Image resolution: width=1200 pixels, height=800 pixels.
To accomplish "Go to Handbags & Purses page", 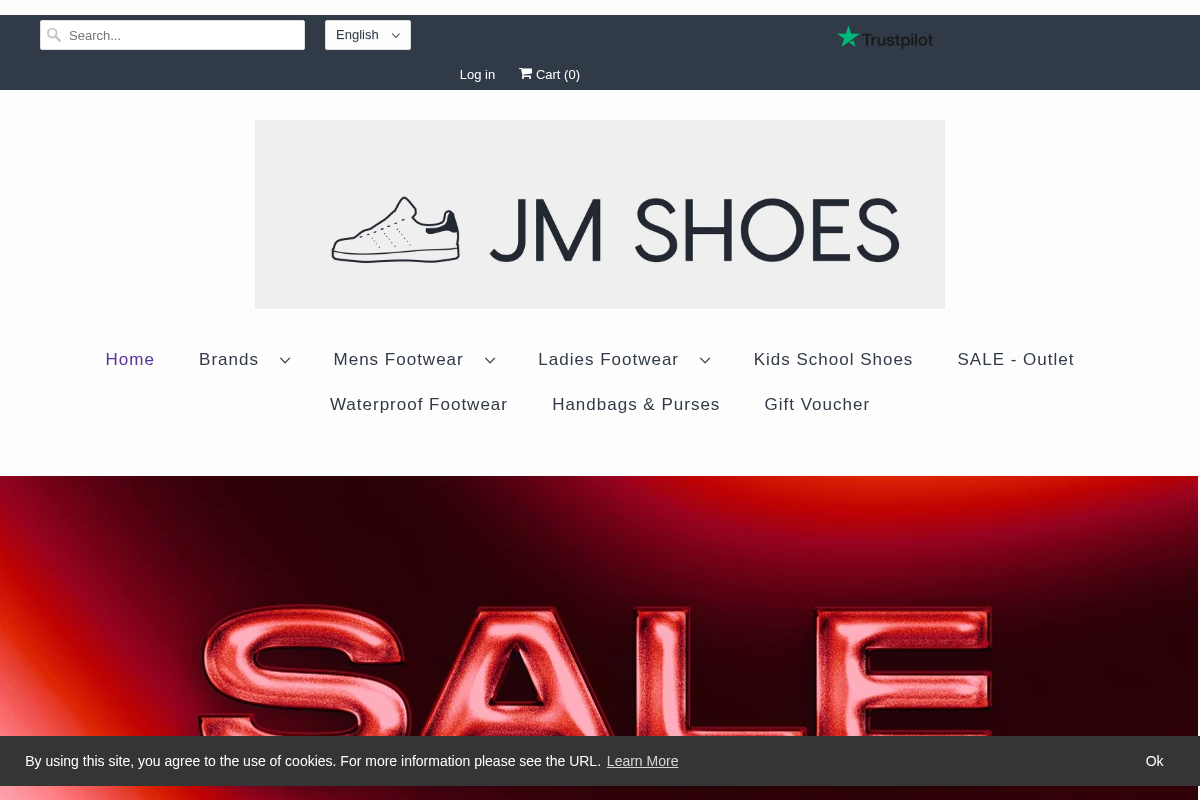I will point(636,404).
